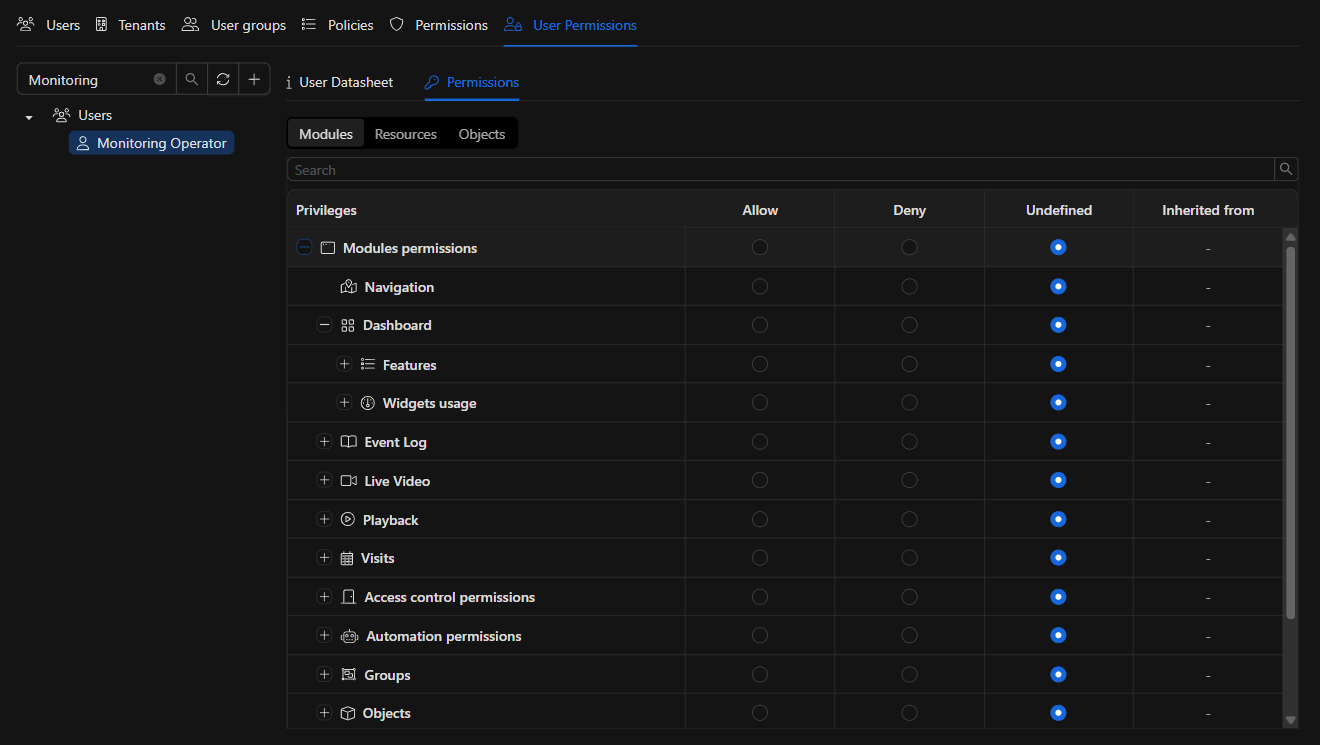This screenshot has height=745, width=1320.
Task: Allow Automation permissions
Action: tap(760, 635)
